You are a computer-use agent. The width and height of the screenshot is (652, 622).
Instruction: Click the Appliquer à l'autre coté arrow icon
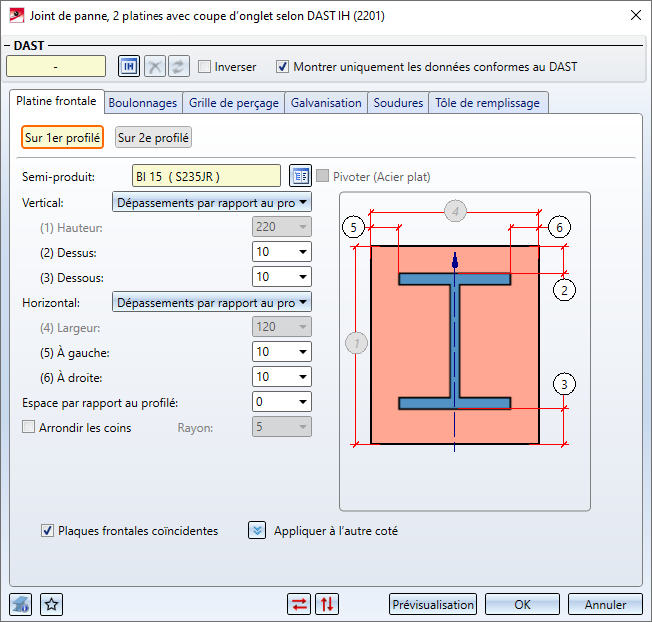pyautogui.click(x=258, y=531)
